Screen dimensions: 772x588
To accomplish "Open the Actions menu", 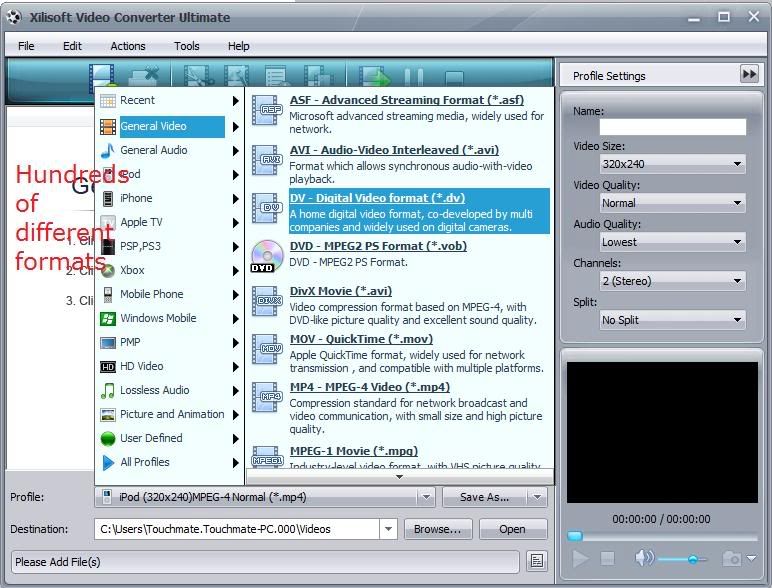I will (x=128, y=46).
